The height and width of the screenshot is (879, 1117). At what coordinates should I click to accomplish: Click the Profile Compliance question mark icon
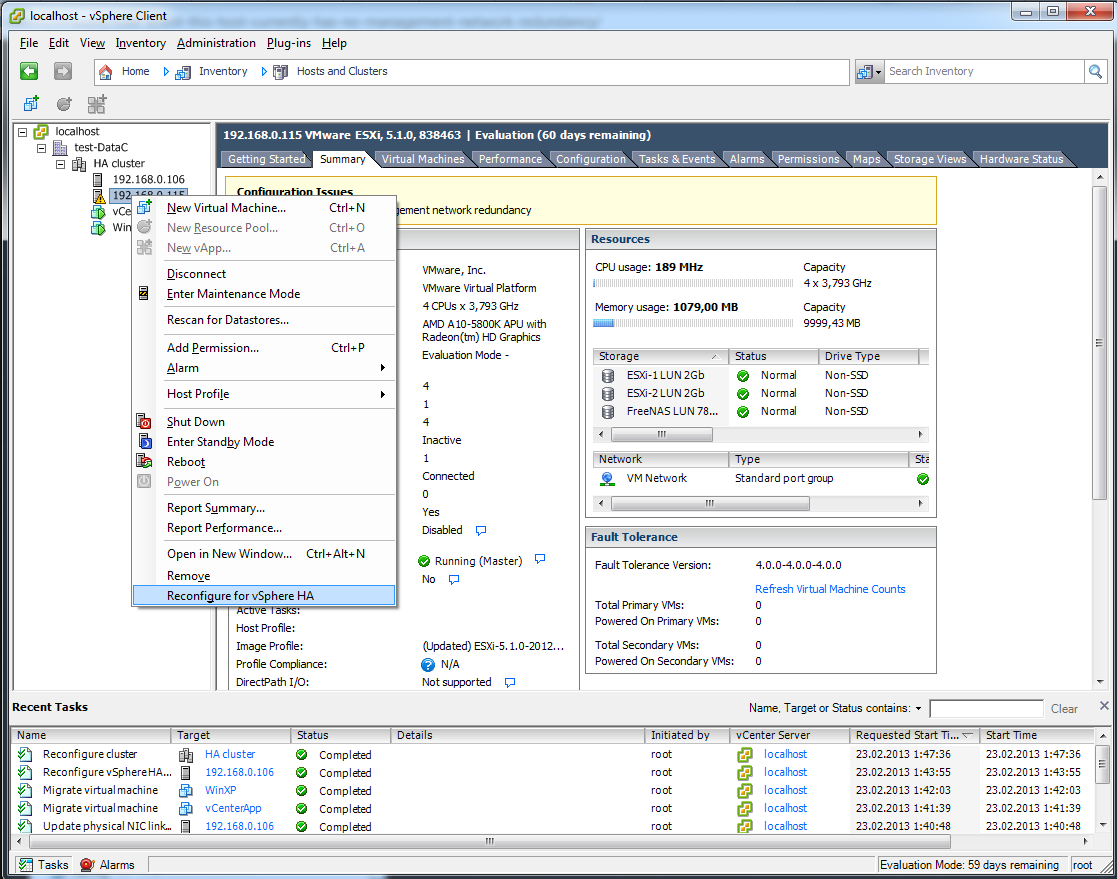click(427, 665)
